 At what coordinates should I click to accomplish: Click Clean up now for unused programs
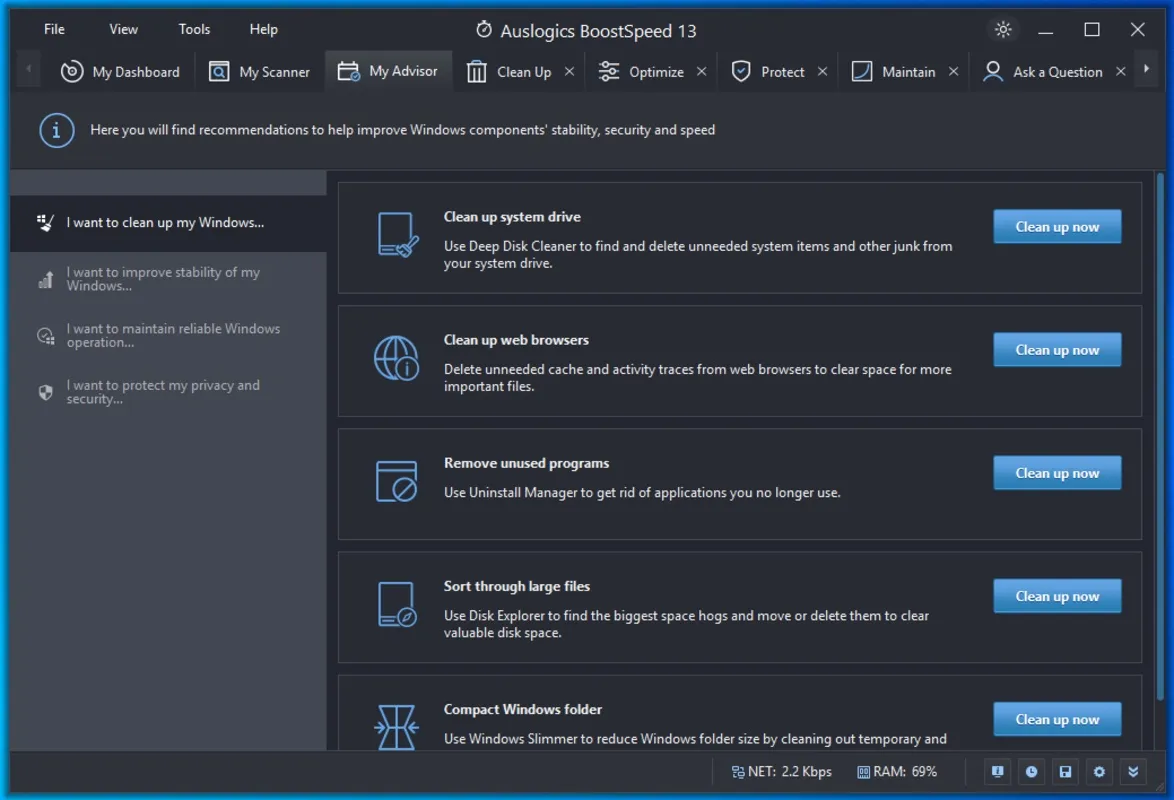coord(1057,473)
